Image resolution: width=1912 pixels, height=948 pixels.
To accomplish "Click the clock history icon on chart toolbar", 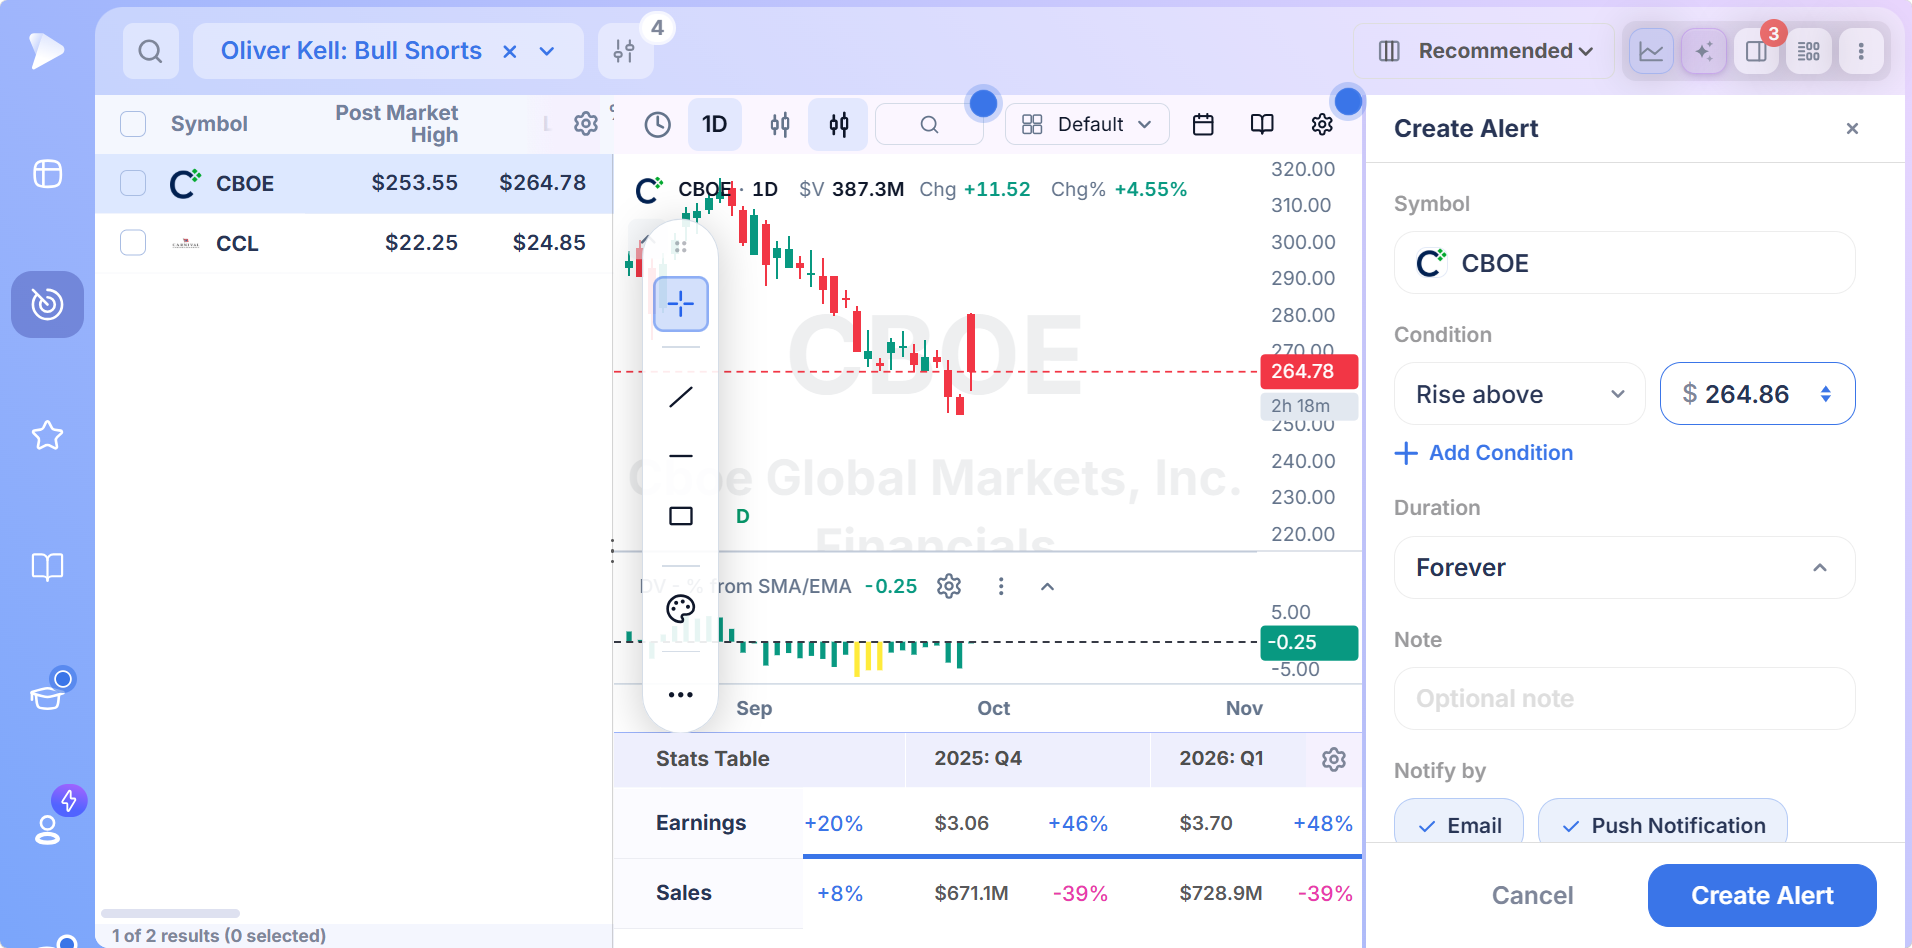I will tap(657, 124).
